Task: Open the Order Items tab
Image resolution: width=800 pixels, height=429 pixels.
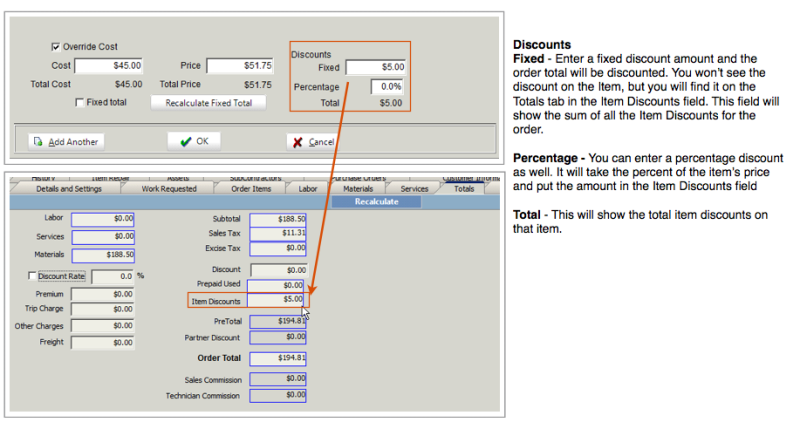Action: coord(251,189)
